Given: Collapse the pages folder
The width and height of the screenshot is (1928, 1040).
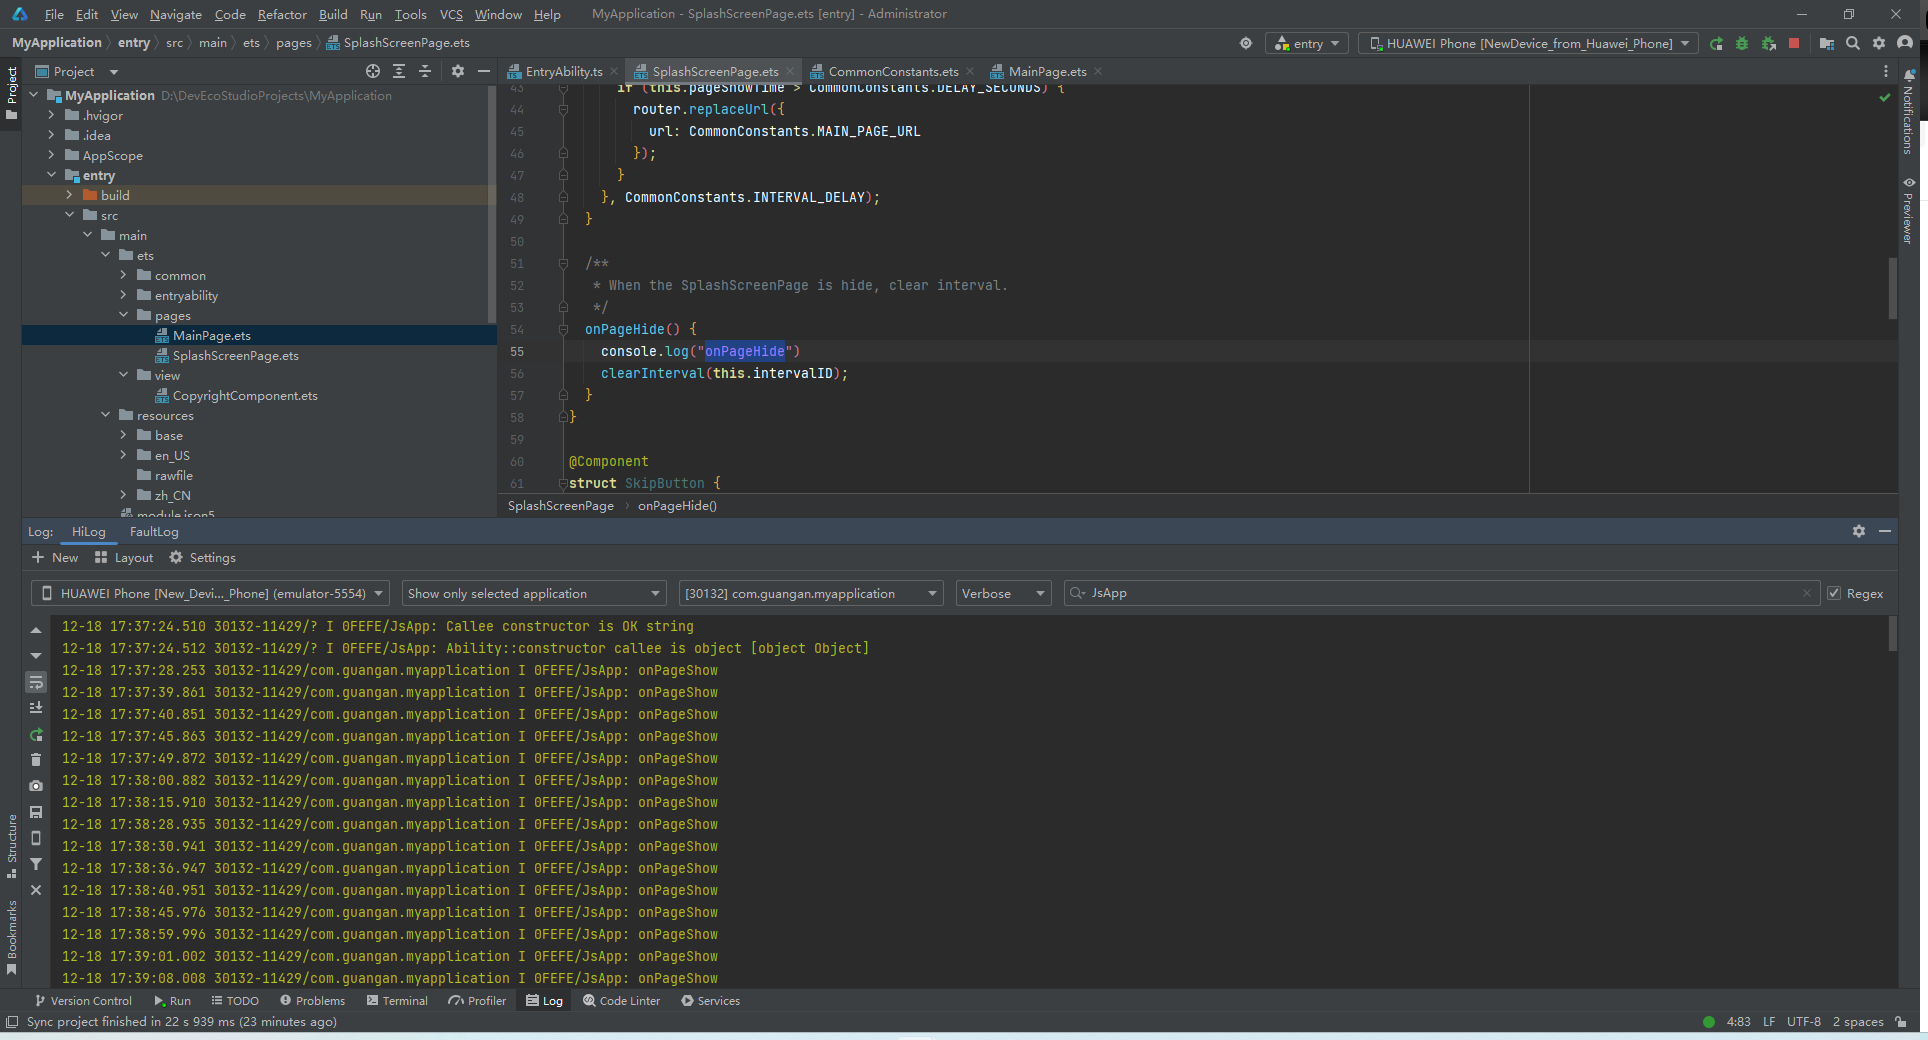Looking at the screenshot, I should 124,315.
